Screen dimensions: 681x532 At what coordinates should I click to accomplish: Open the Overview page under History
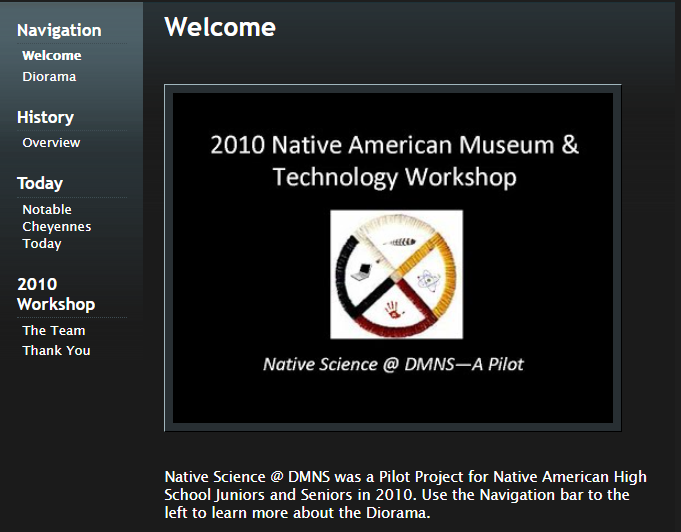tap(51, 142)
